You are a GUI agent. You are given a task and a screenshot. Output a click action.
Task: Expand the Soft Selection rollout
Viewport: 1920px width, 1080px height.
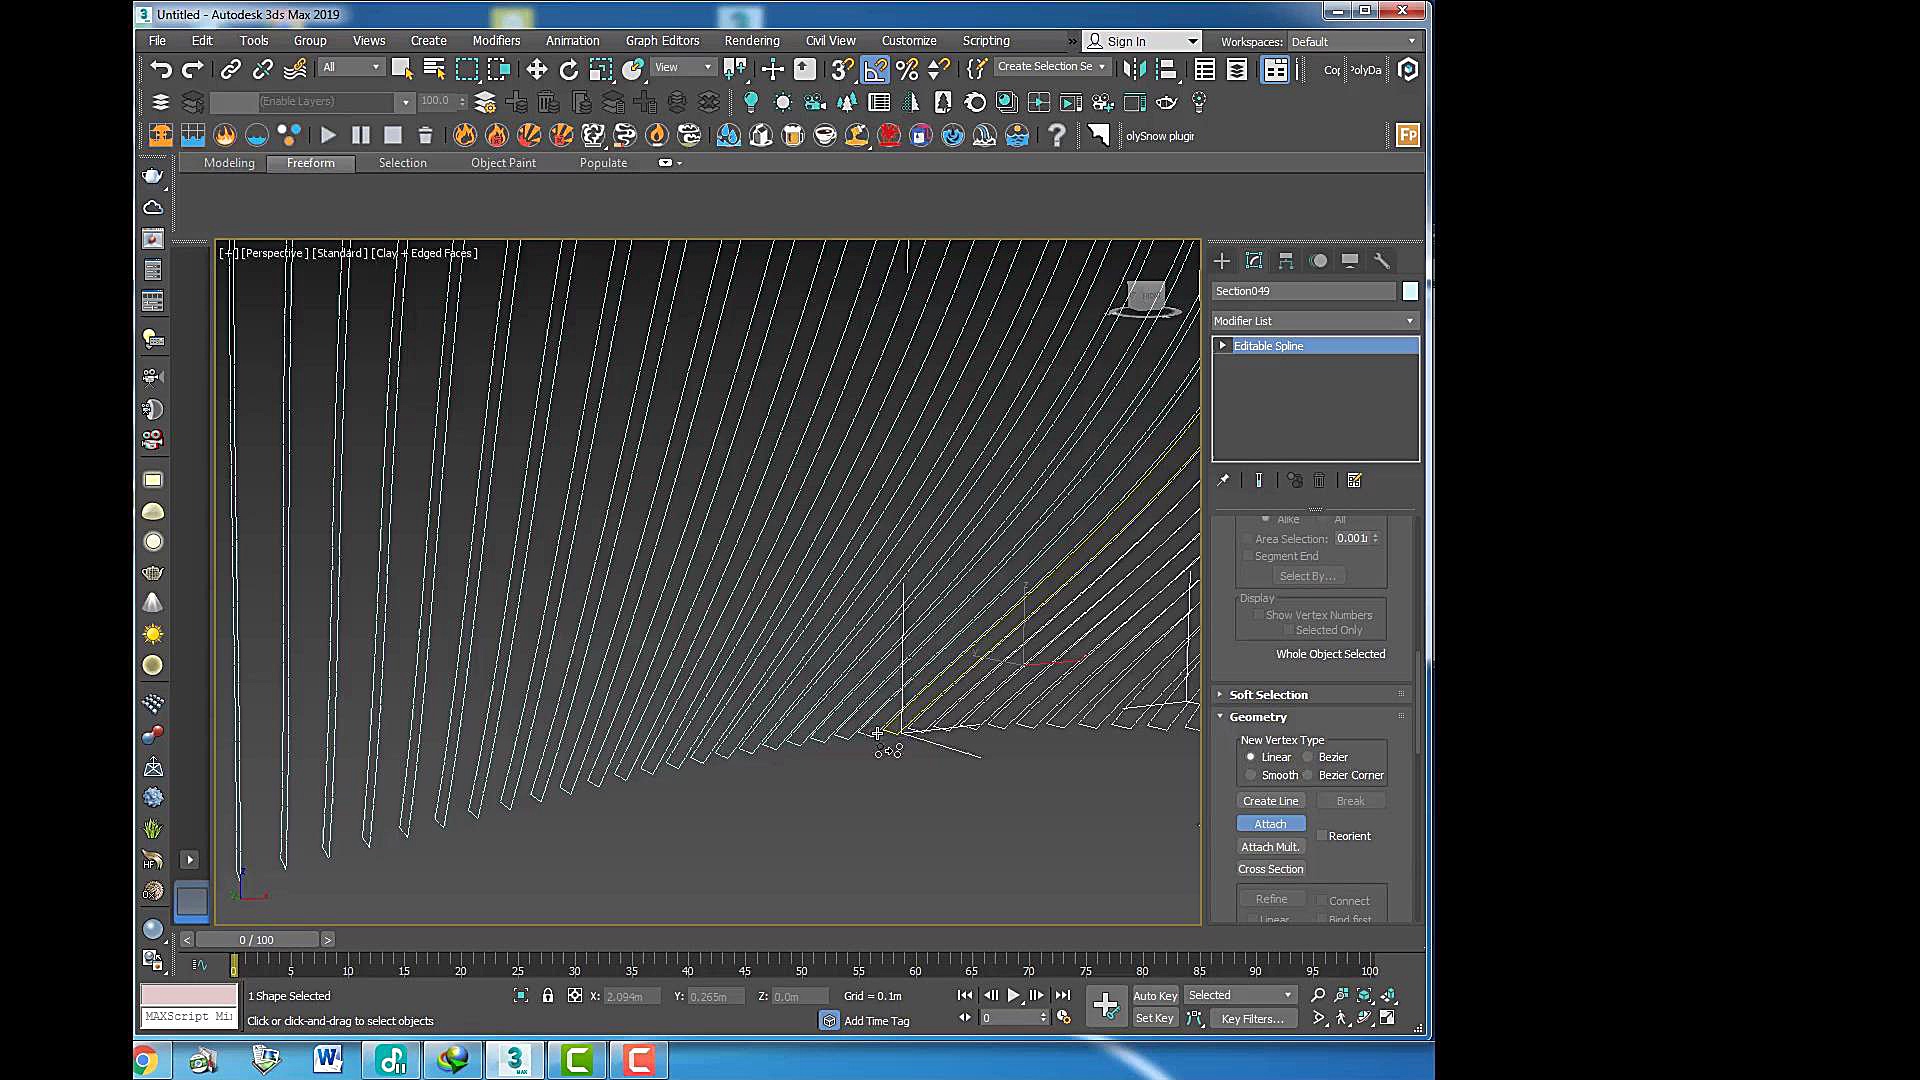(1268, 694)
